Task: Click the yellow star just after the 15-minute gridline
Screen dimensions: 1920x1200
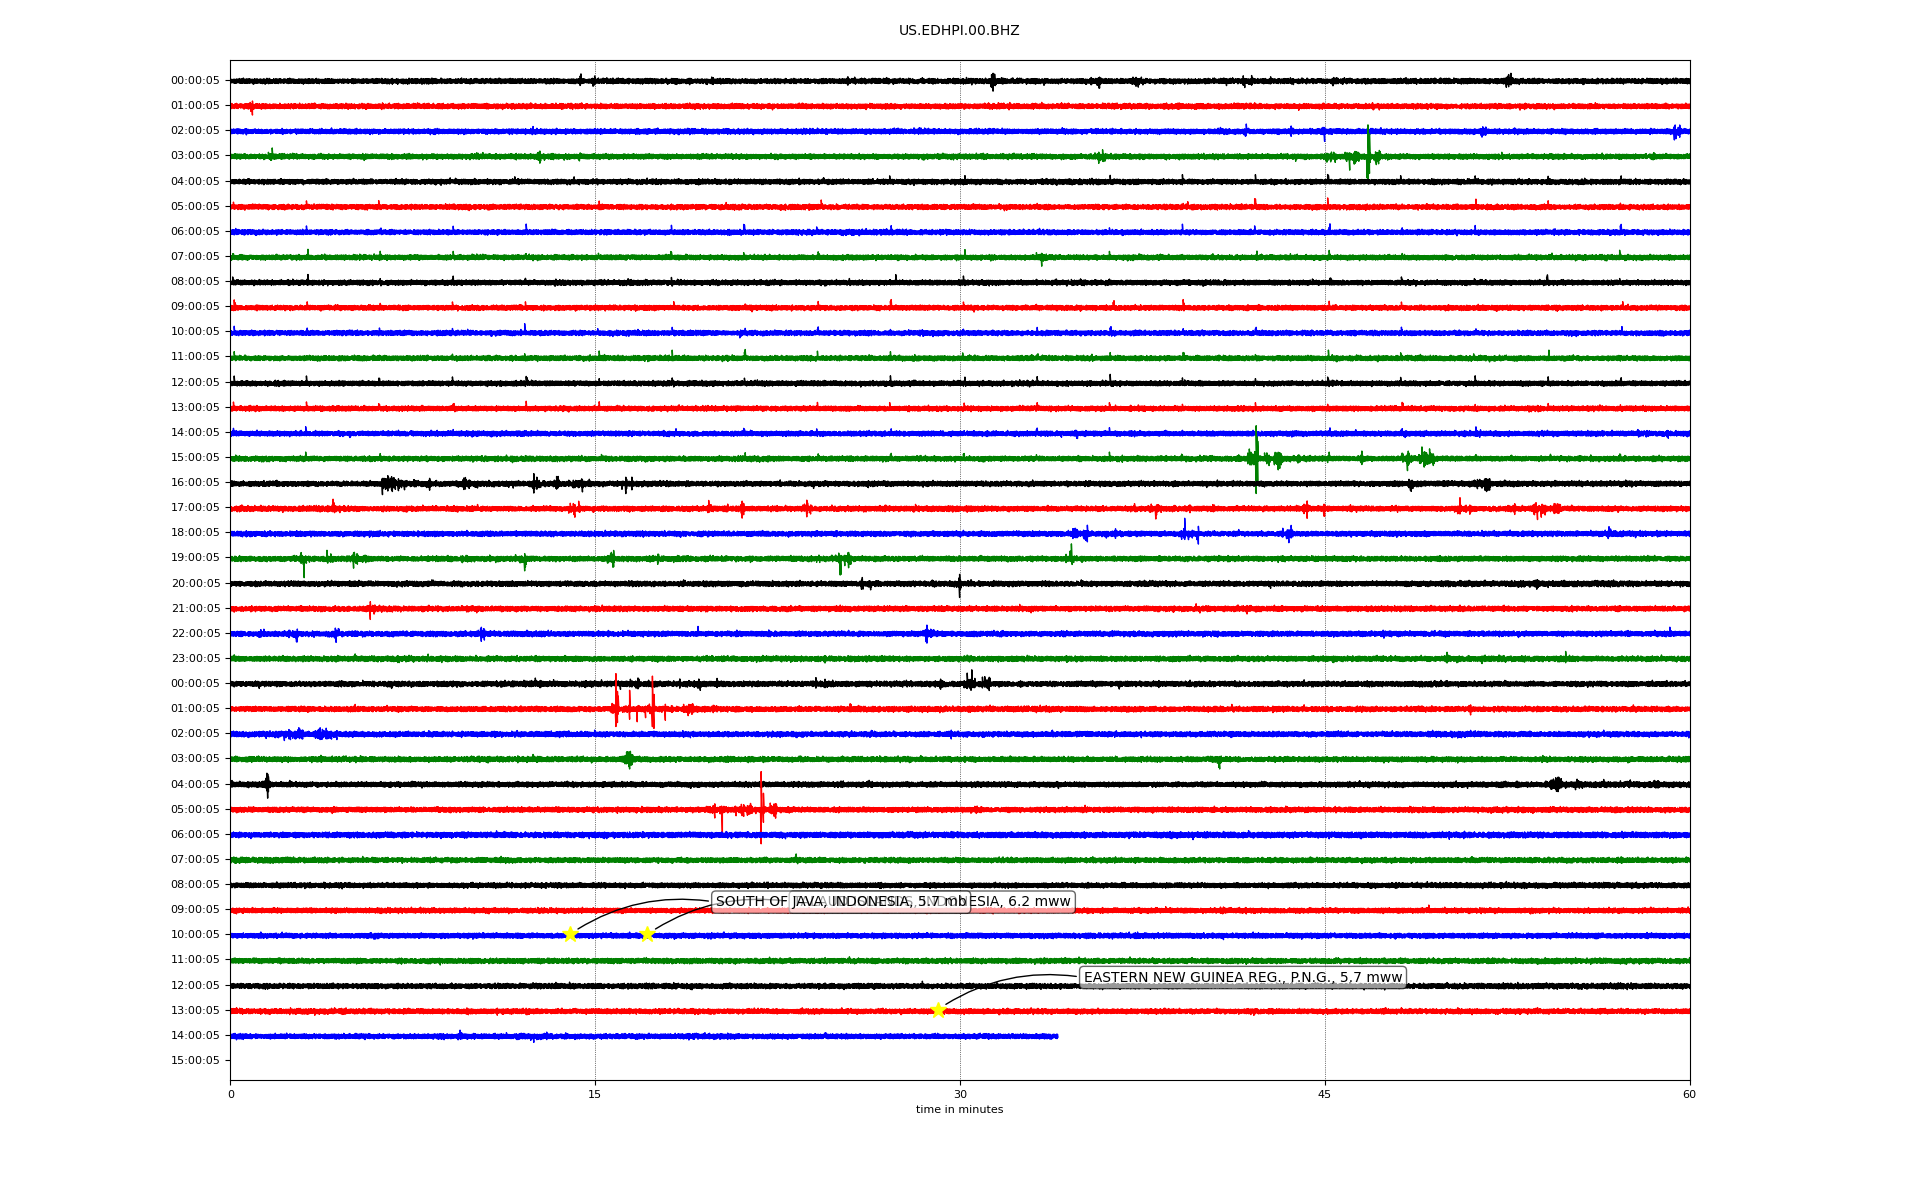Action: 647,934
